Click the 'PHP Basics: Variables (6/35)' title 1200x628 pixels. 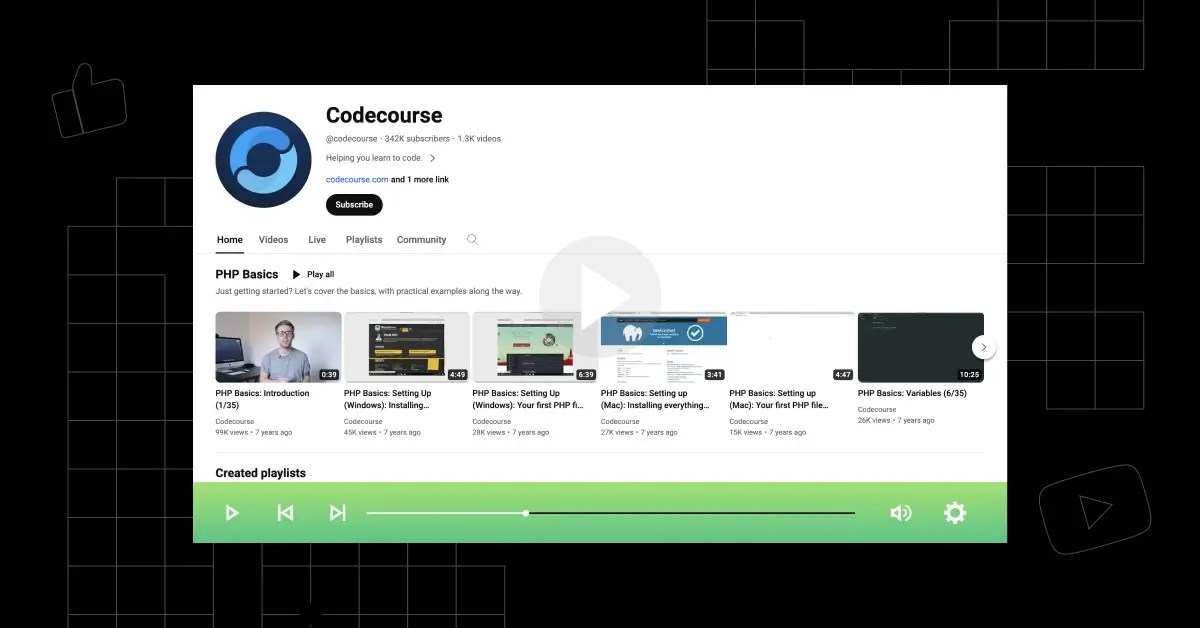912,393
